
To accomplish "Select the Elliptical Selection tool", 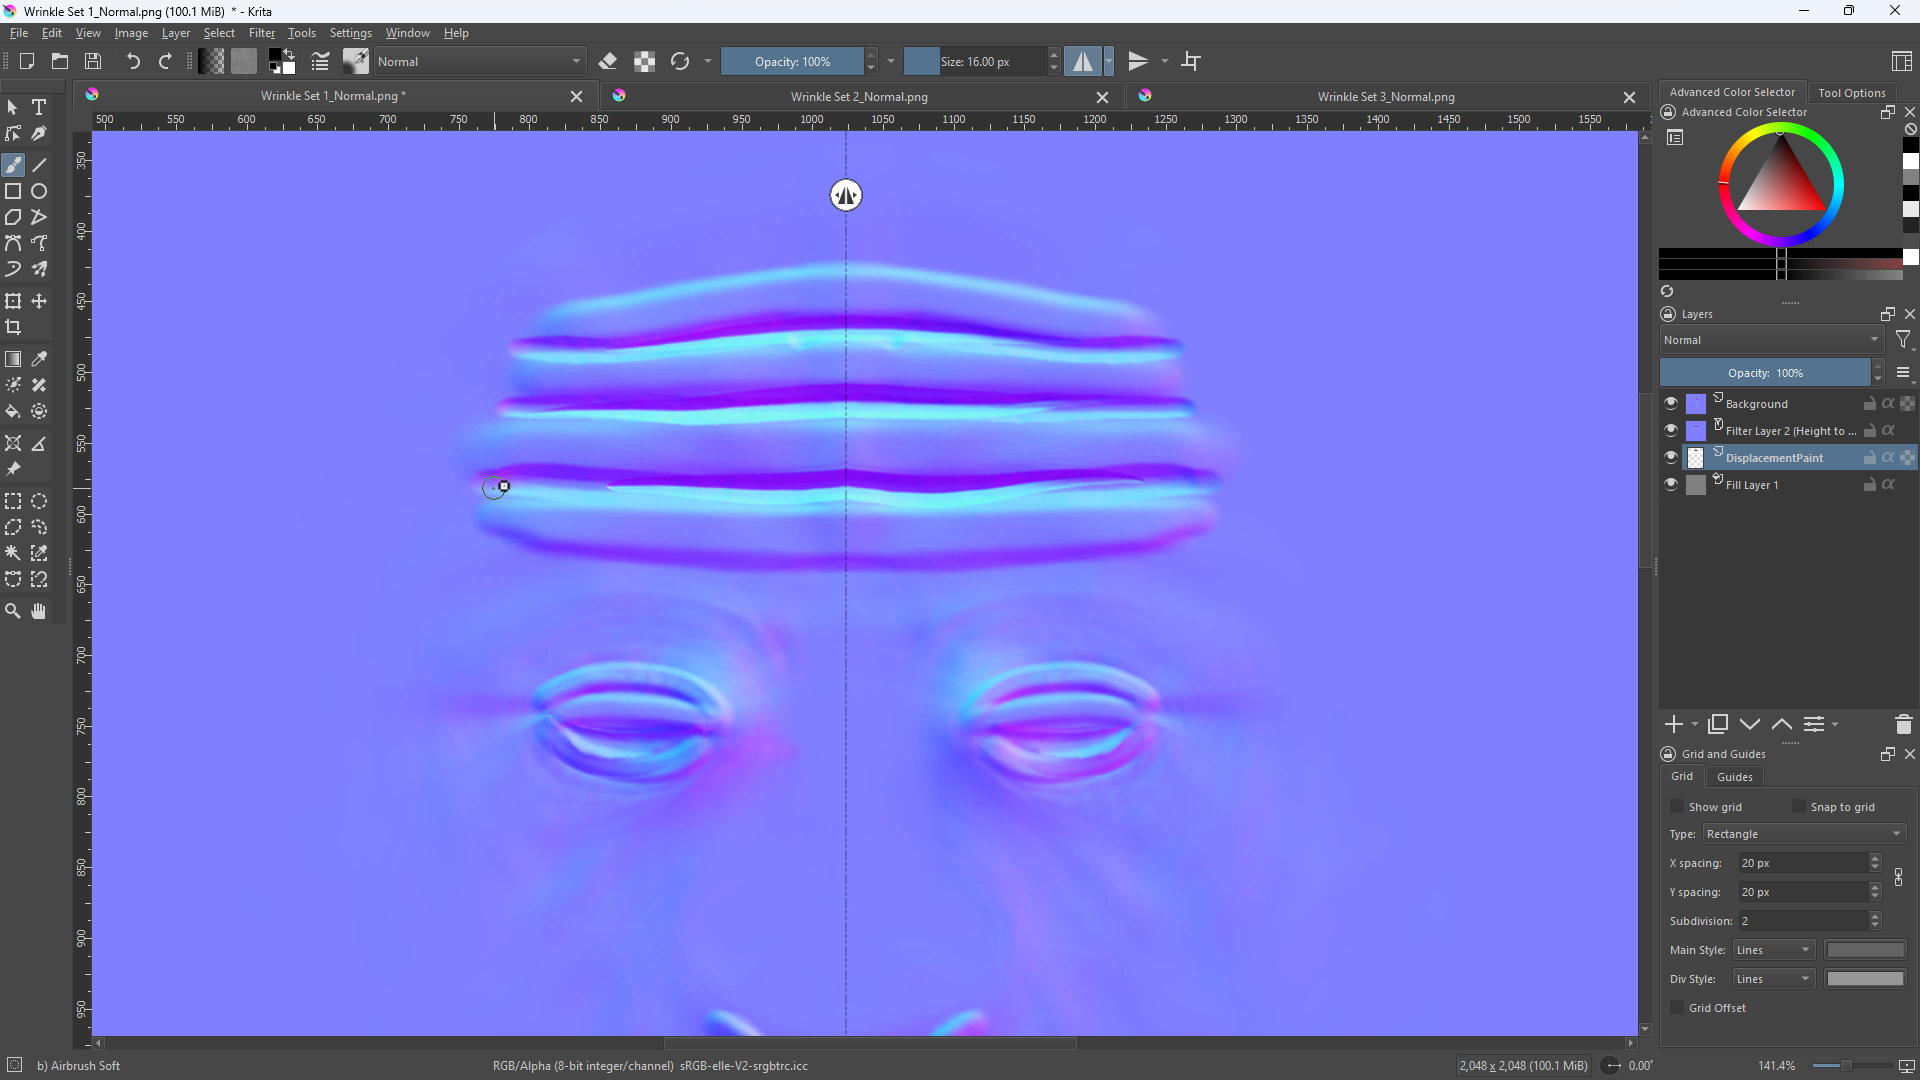I will click(x=39, y=501).
